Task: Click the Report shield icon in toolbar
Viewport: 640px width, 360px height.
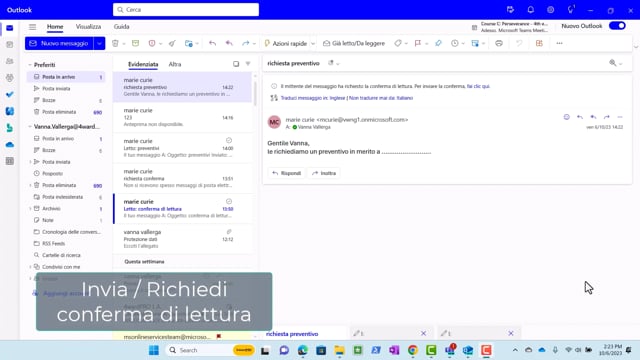Action: [152, 43]
